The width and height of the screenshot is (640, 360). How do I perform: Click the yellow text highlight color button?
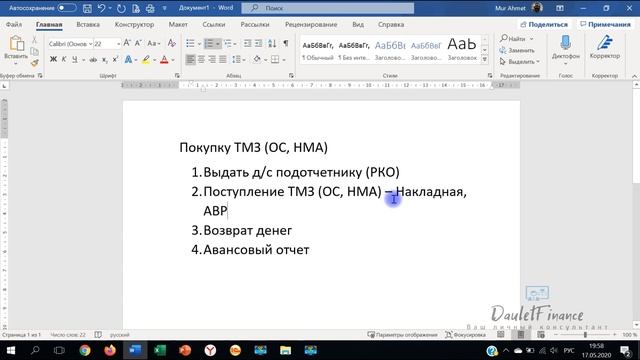[146, 60]
